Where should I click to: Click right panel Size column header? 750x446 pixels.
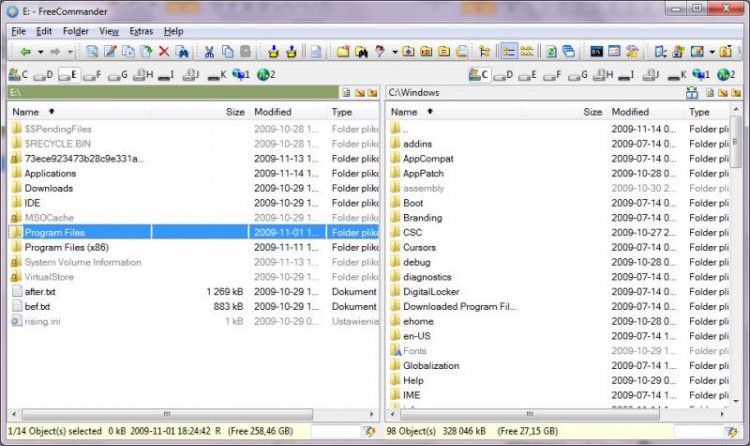click(x=563, y=112)
